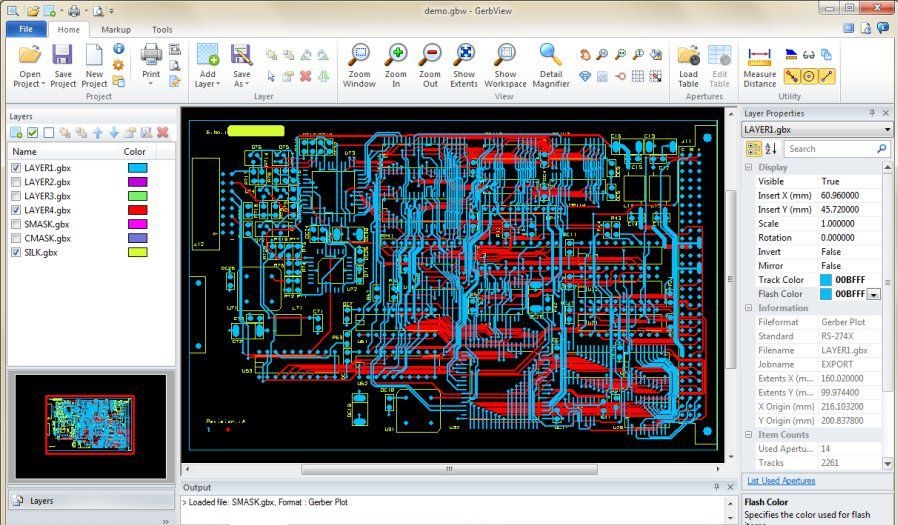The width and height of the screenshot is (898, 525).
Task: Click uncheck-all layers icon in Layers toolbar
Action: (49, 133)
